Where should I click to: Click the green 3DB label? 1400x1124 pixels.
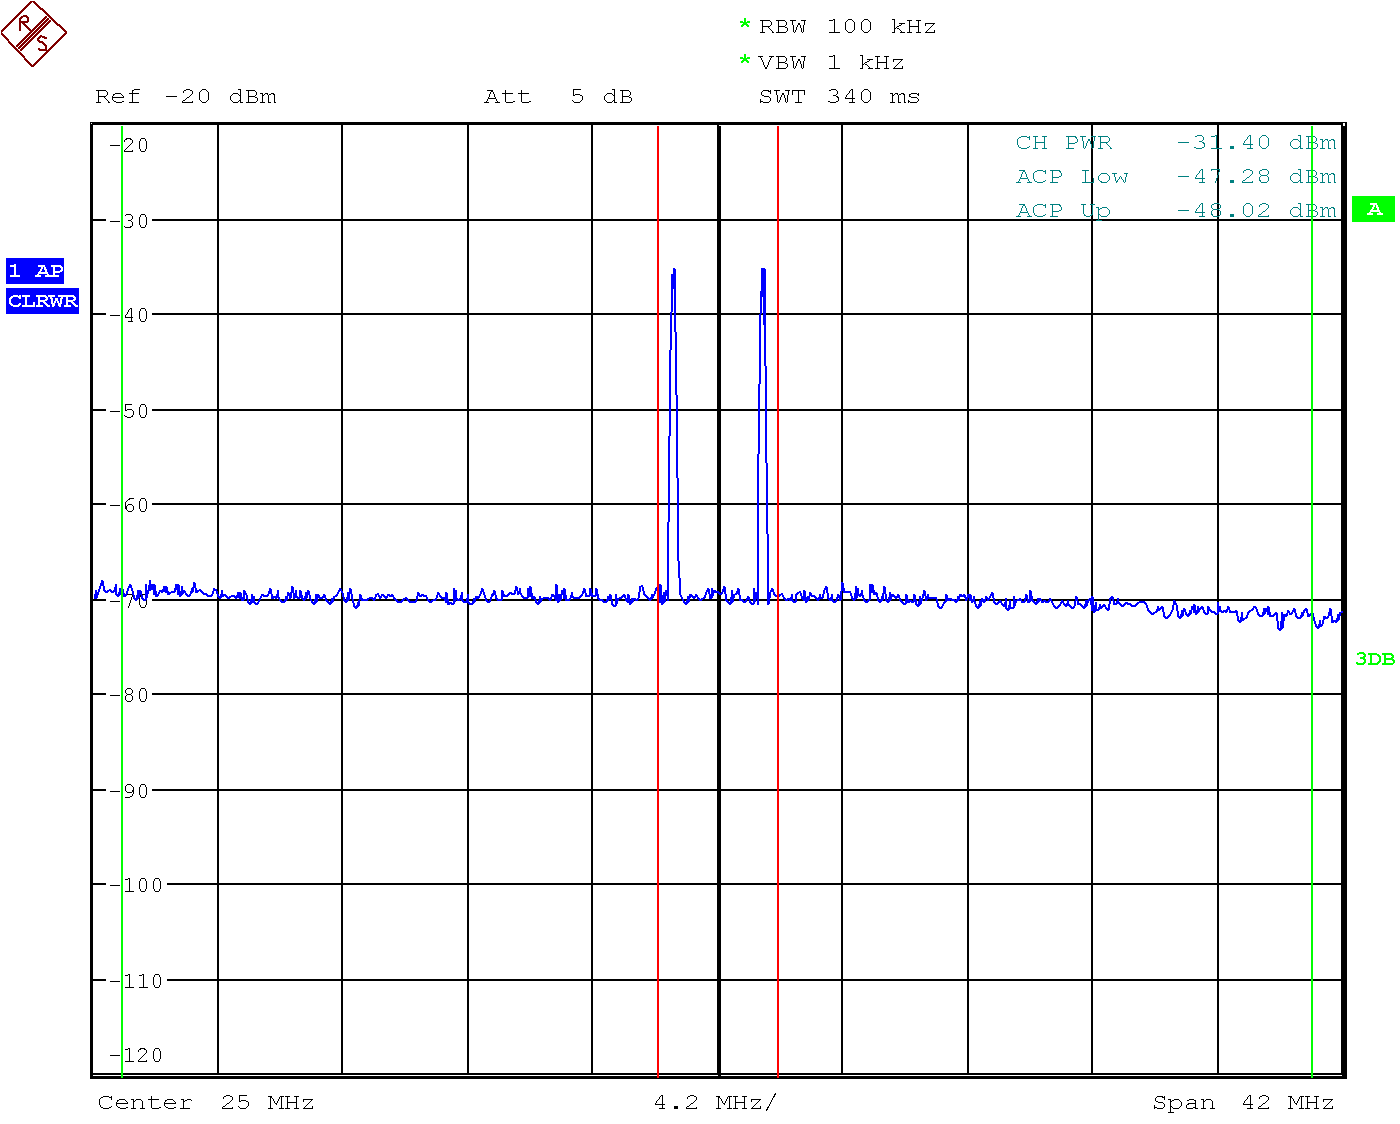pos(1374,659)
